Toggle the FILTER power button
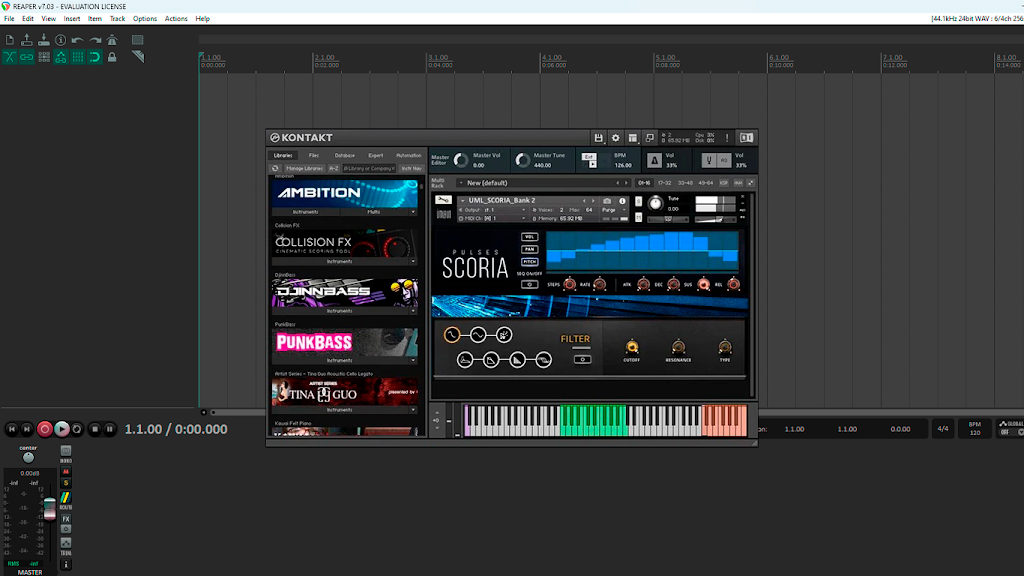The width and height of the screenshot is (1024, 576). (x=582, y=360)
